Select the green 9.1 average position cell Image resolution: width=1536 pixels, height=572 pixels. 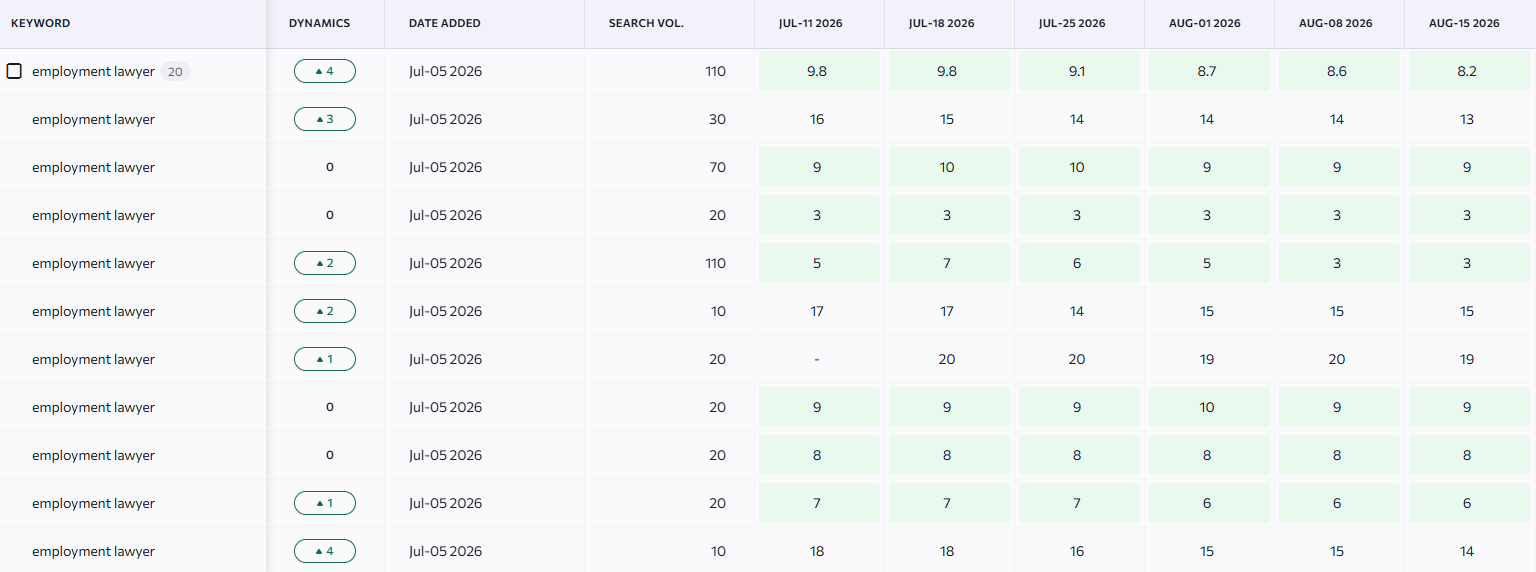(1079, 72)
